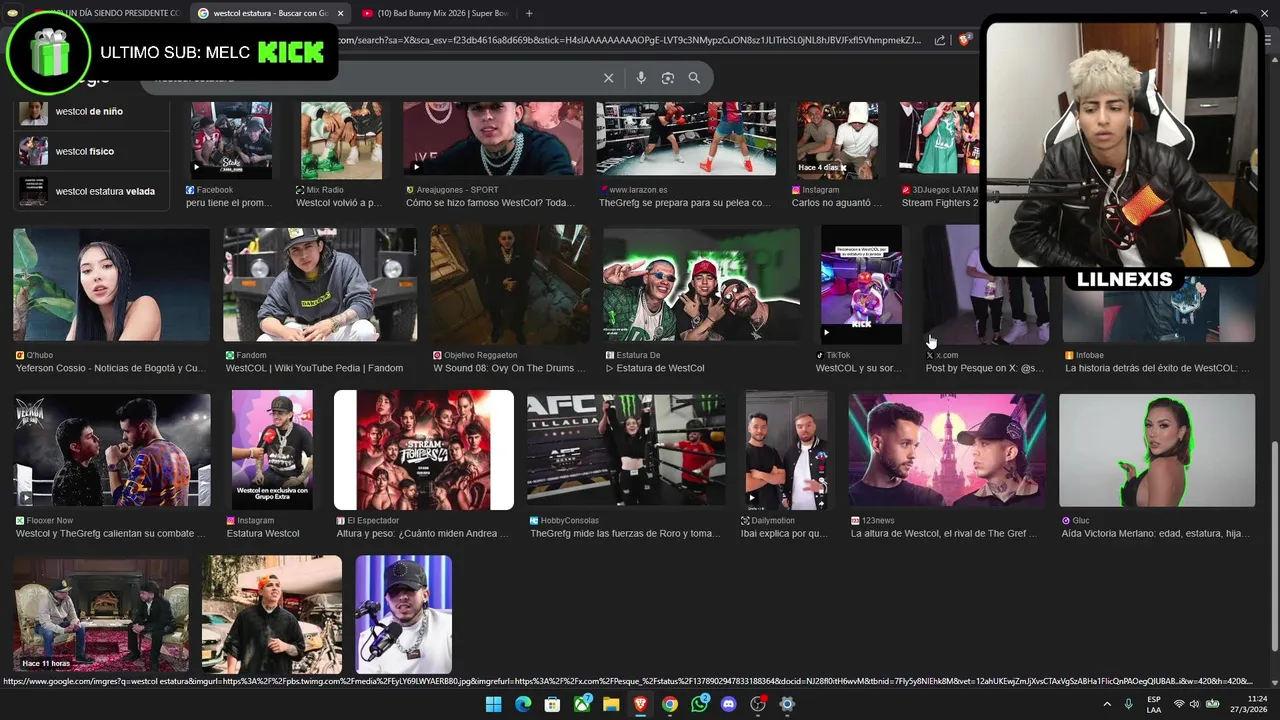Open the podcast microphone image thumbnail

[404, 614]
